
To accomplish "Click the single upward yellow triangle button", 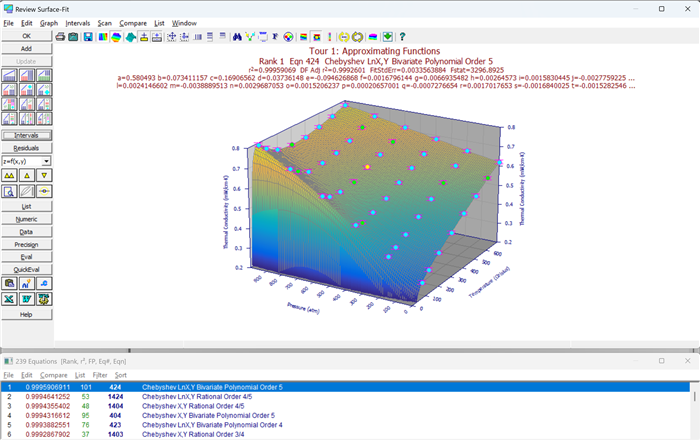I will coord(26,175).
